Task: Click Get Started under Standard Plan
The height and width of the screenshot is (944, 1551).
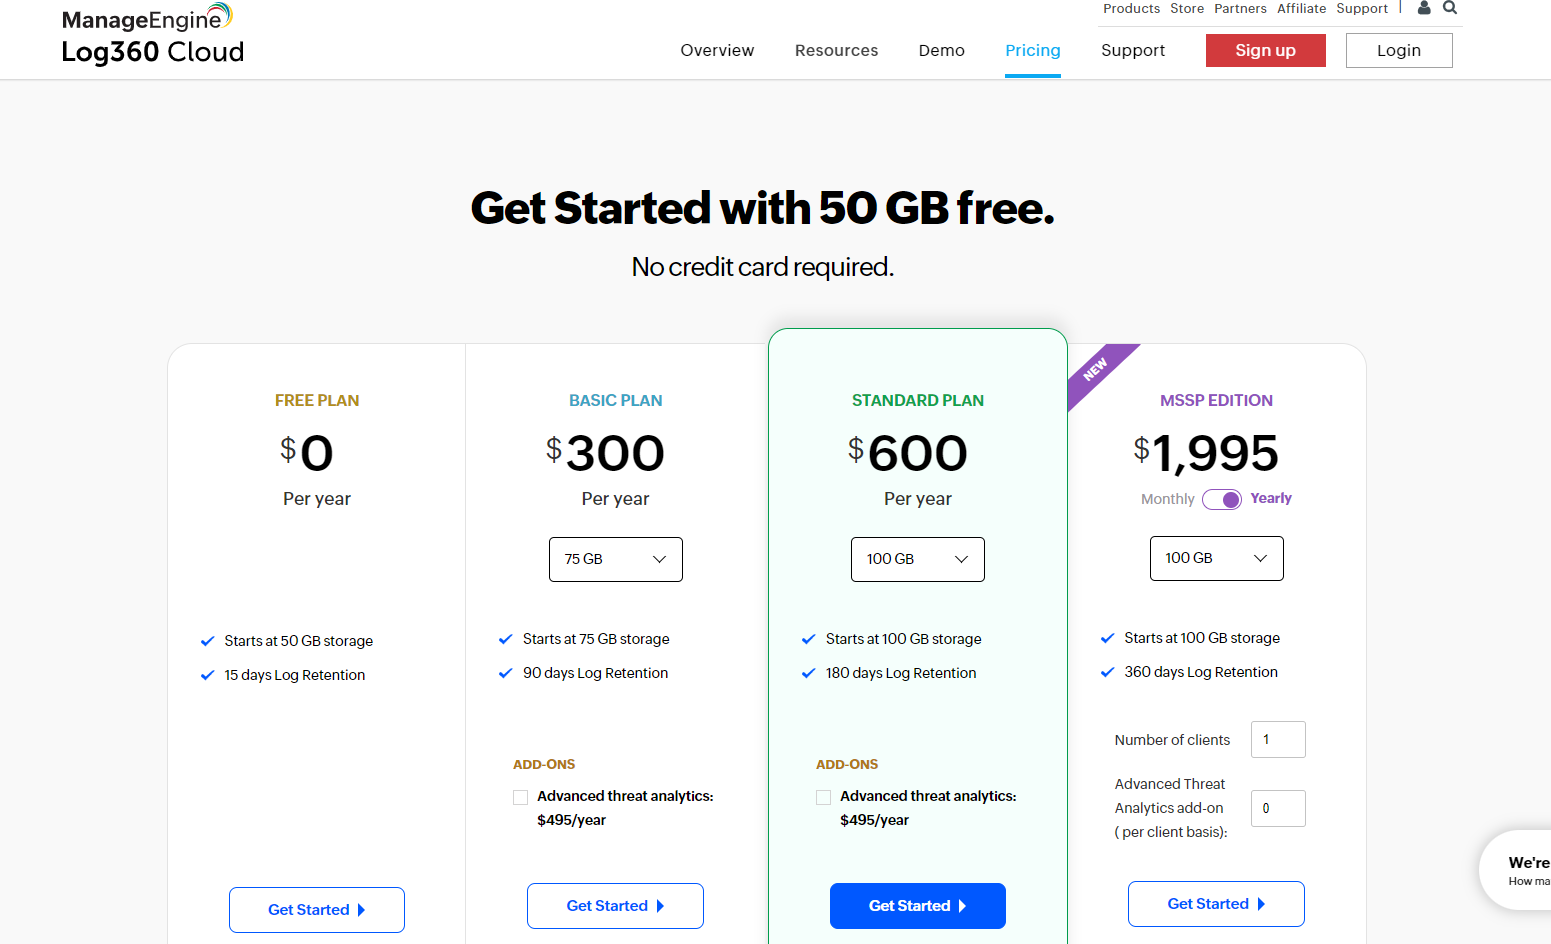Action: [x=917, y=906]
